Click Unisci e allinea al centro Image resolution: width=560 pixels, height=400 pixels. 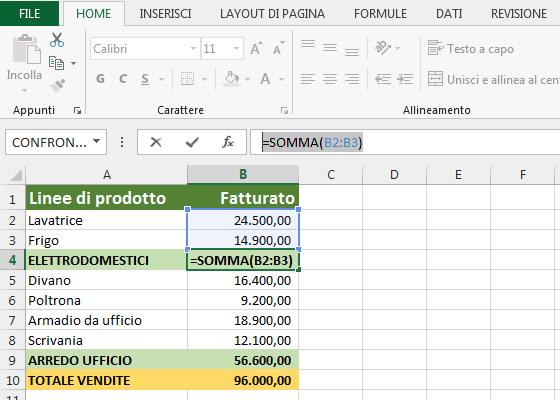point(494,79)
